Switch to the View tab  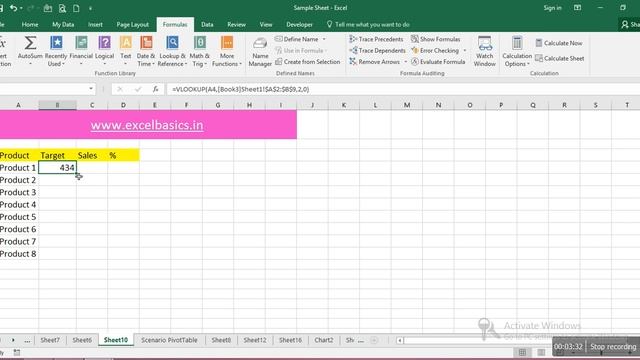tap(266, 24)
